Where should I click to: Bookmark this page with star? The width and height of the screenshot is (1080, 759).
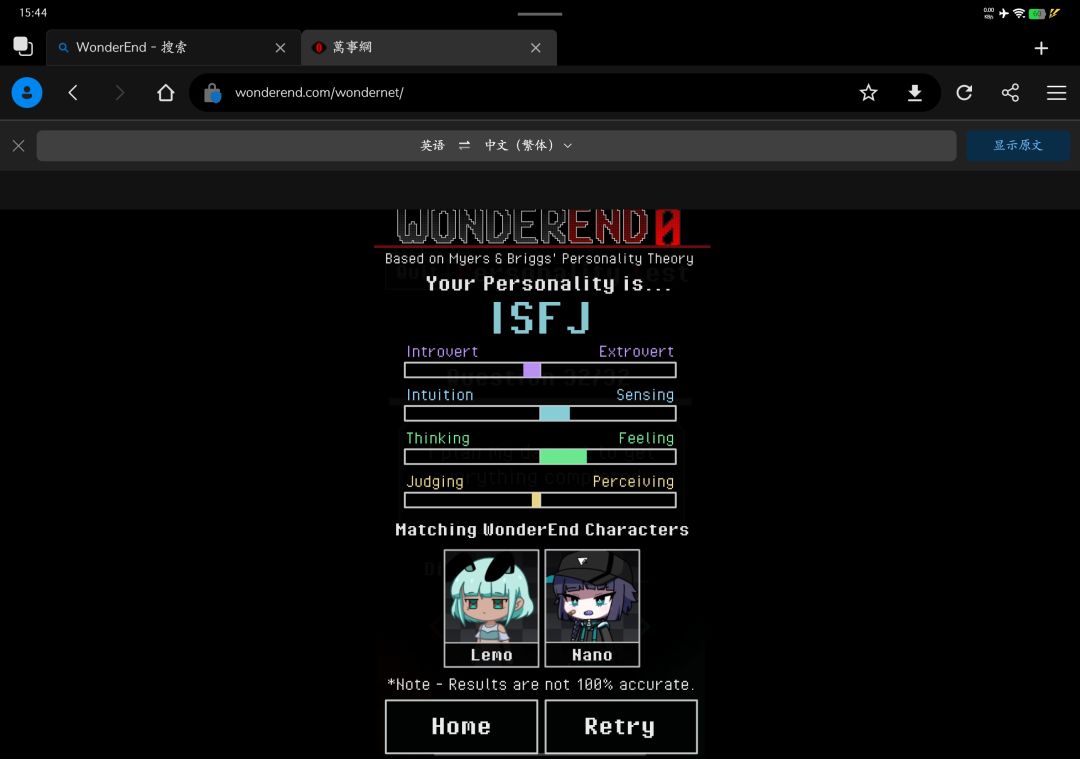pos(869,92)
